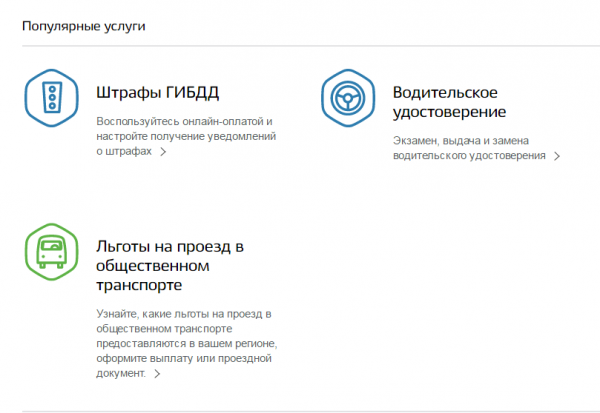The width and height of the screenshot is (600, 413).
Task: Click the chevron after 'о штрафах'
Action: pyautogui.click(x=163, y=152)
